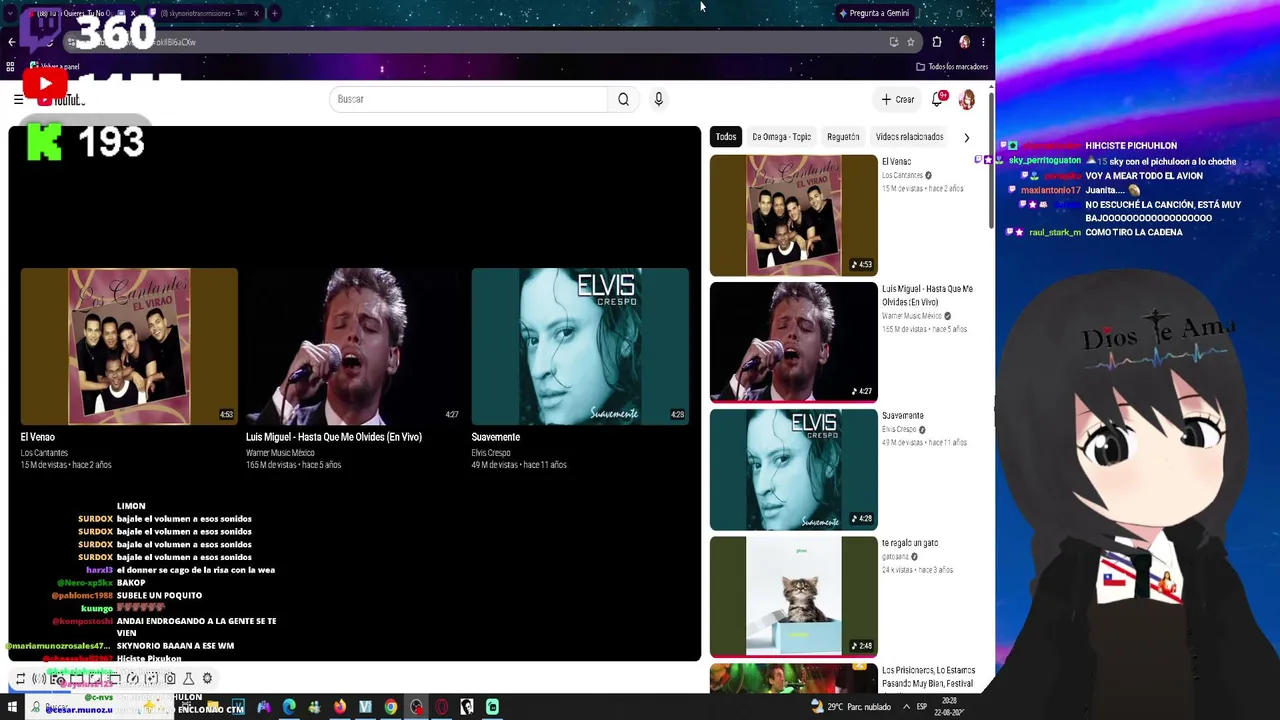This screenshot has width=1280, height=720.
Task: Select the Videos relacionados chip
Action: [909, 137]
